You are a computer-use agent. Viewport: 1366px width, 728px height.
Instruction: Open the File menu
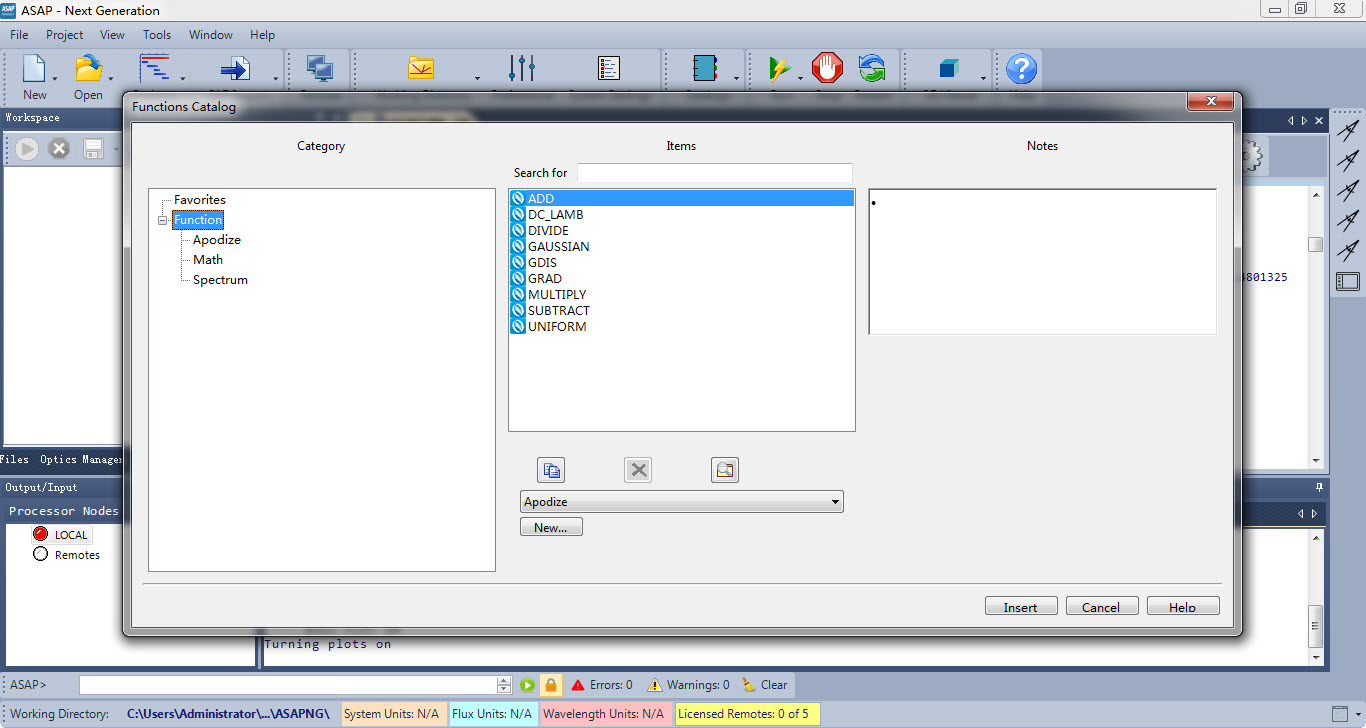[x=19, y=34]
